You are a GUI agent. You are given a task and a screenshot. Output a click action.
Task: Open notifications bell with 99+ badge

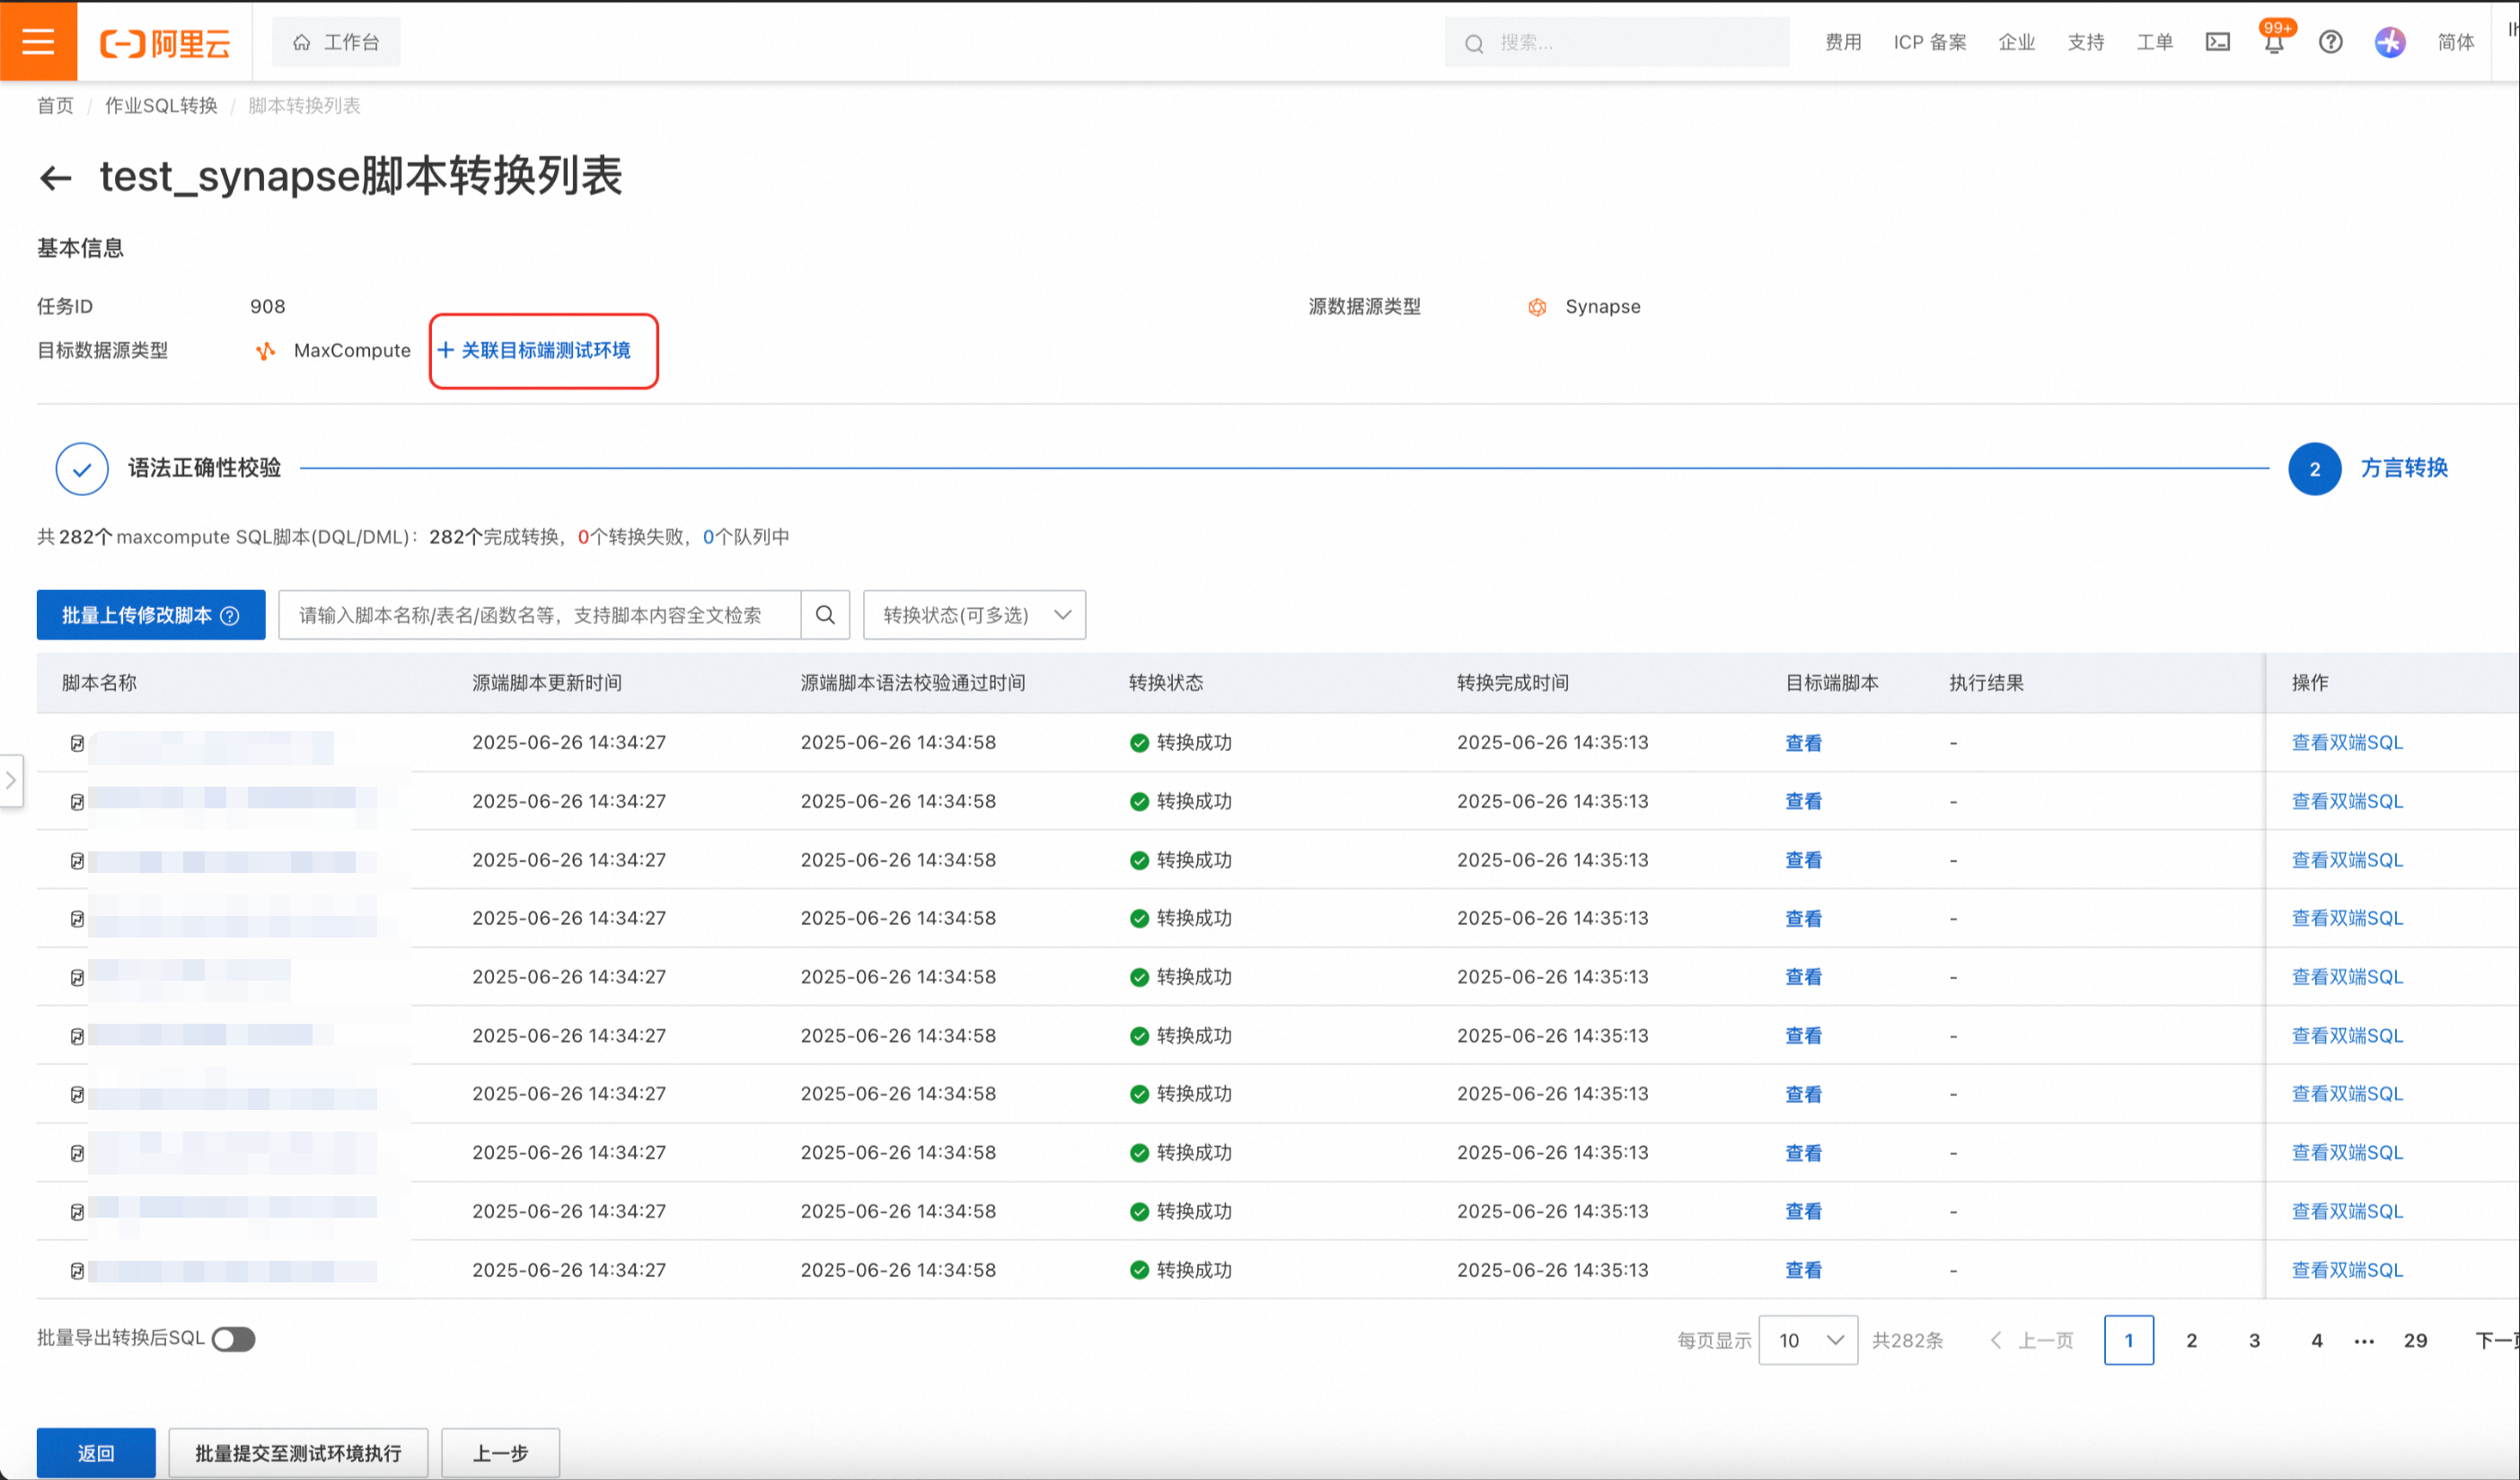[x=2274, y=42]
